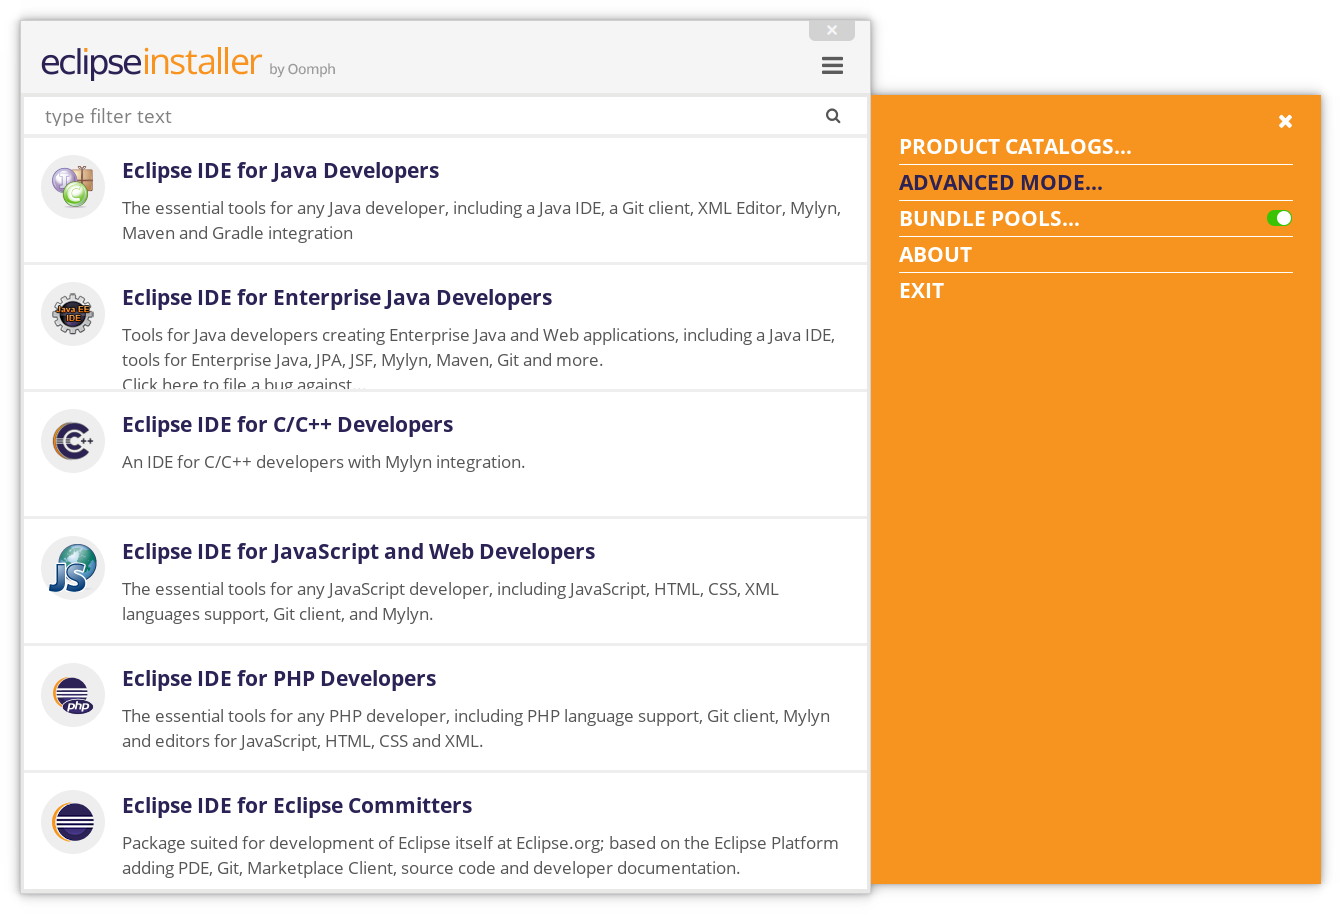
Task: Click the Enterprise Java IDE gear icon
Action: 73,314
